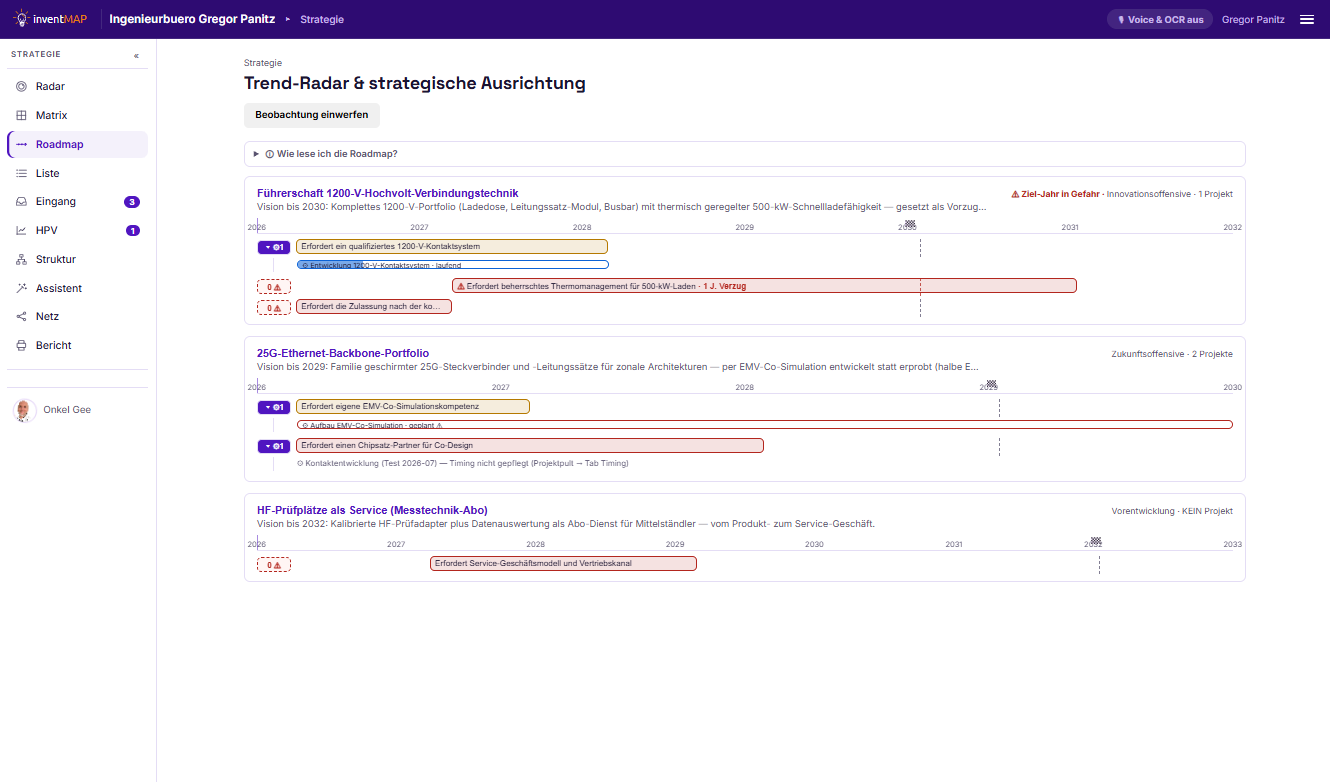Click the Bericht printer icon
The width and height of the screenshot is (1330, 782).
22,346
